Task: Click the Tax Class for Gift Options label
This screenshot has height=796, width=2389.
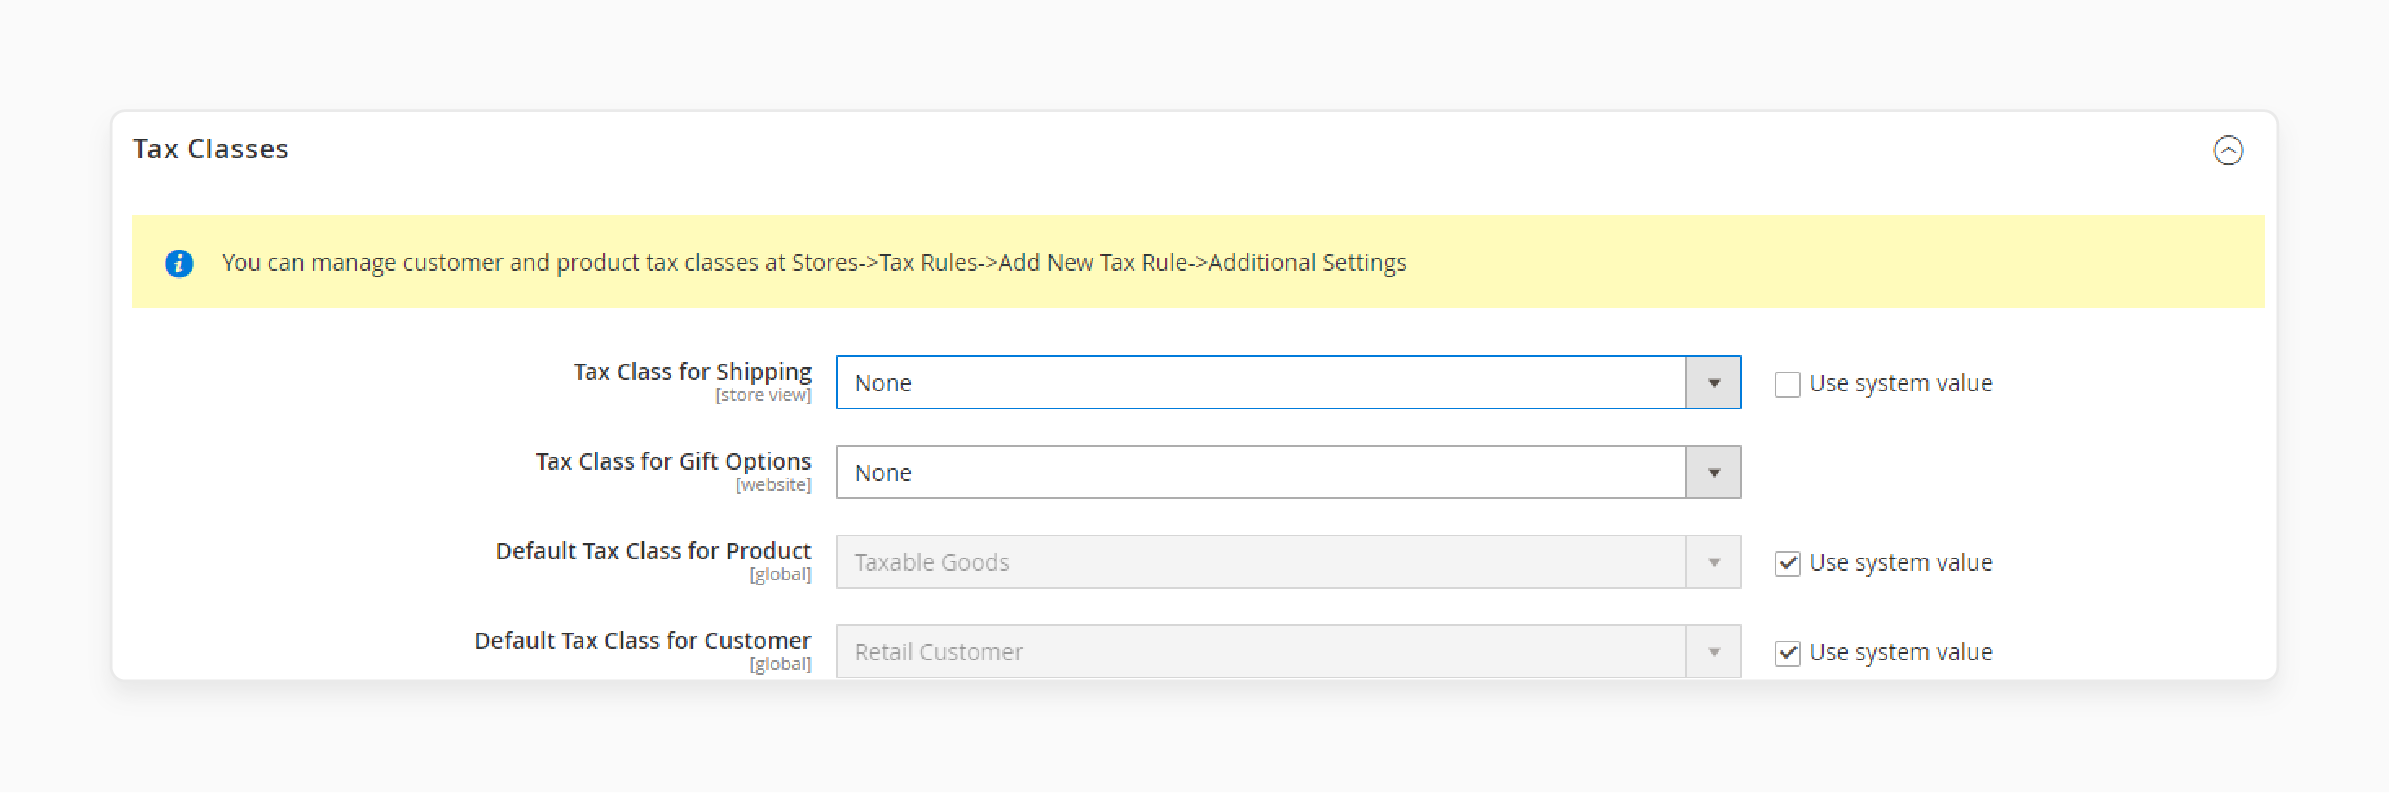Action: (673, 461)
